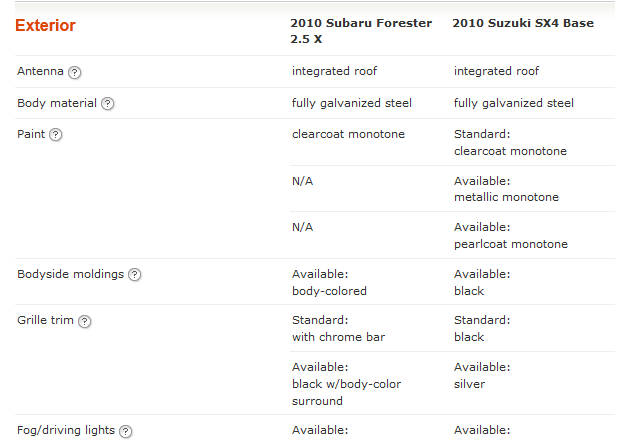This screenshot has width=617, height=442.
Task: Click the Exterior section heading
Action: (x=45, y=25)
